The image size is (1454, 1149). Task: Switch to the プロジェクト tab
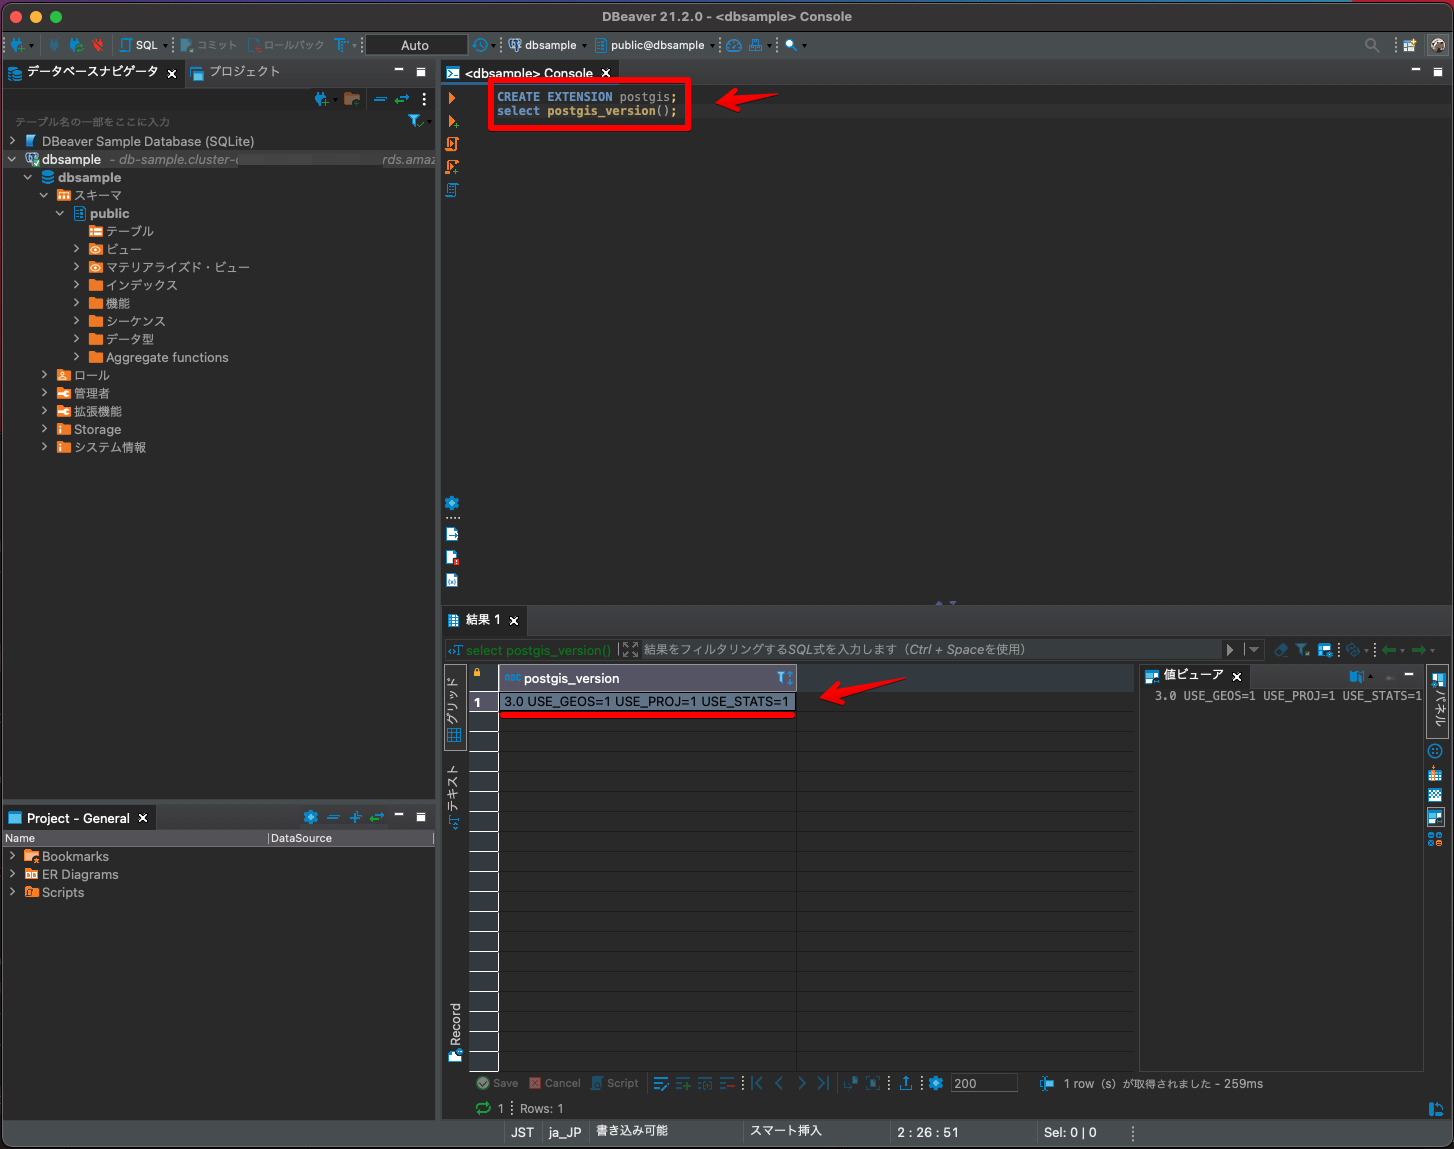(x=236, y=72)
